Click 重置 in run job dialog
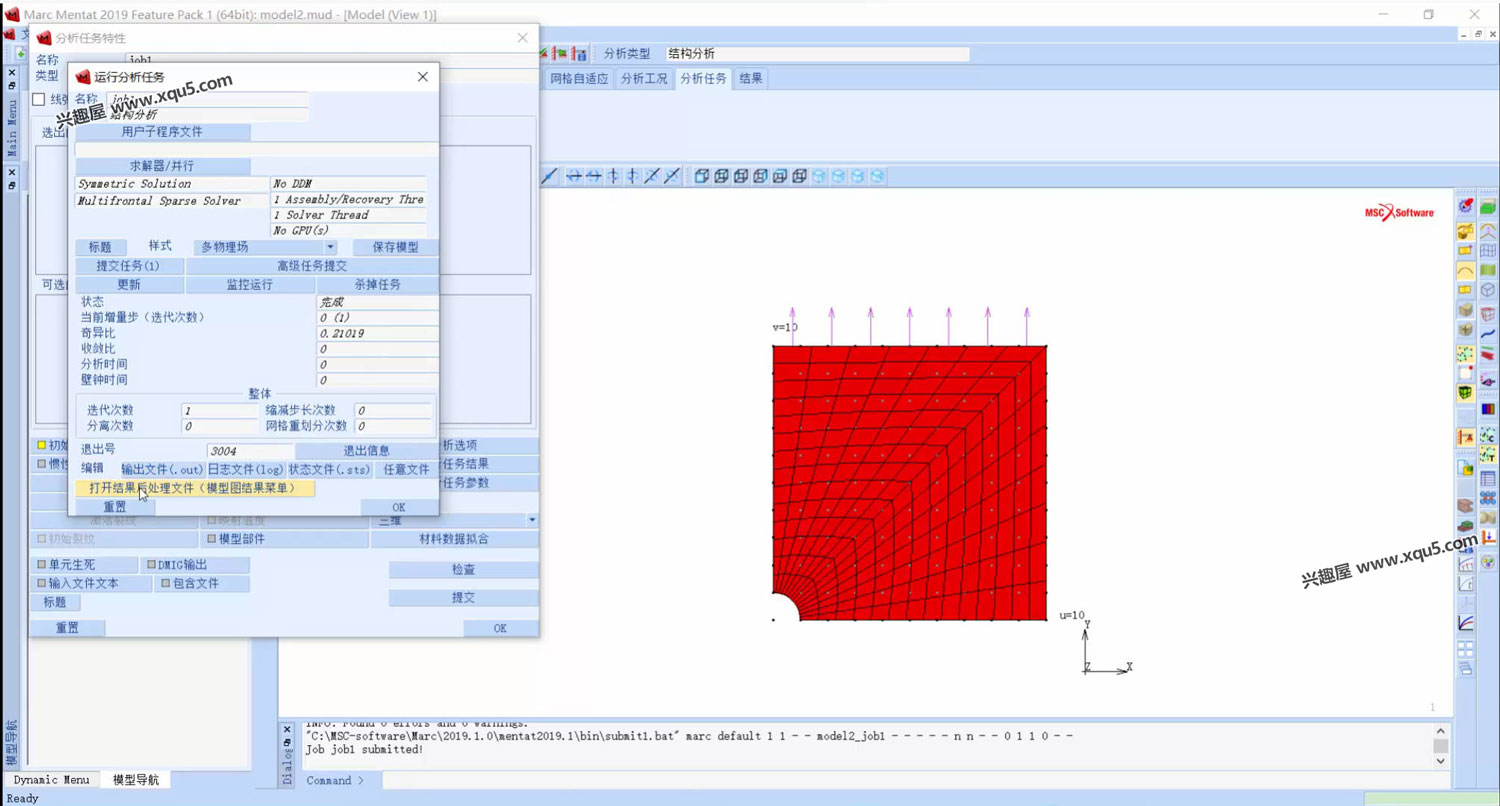 pos(115,507)
